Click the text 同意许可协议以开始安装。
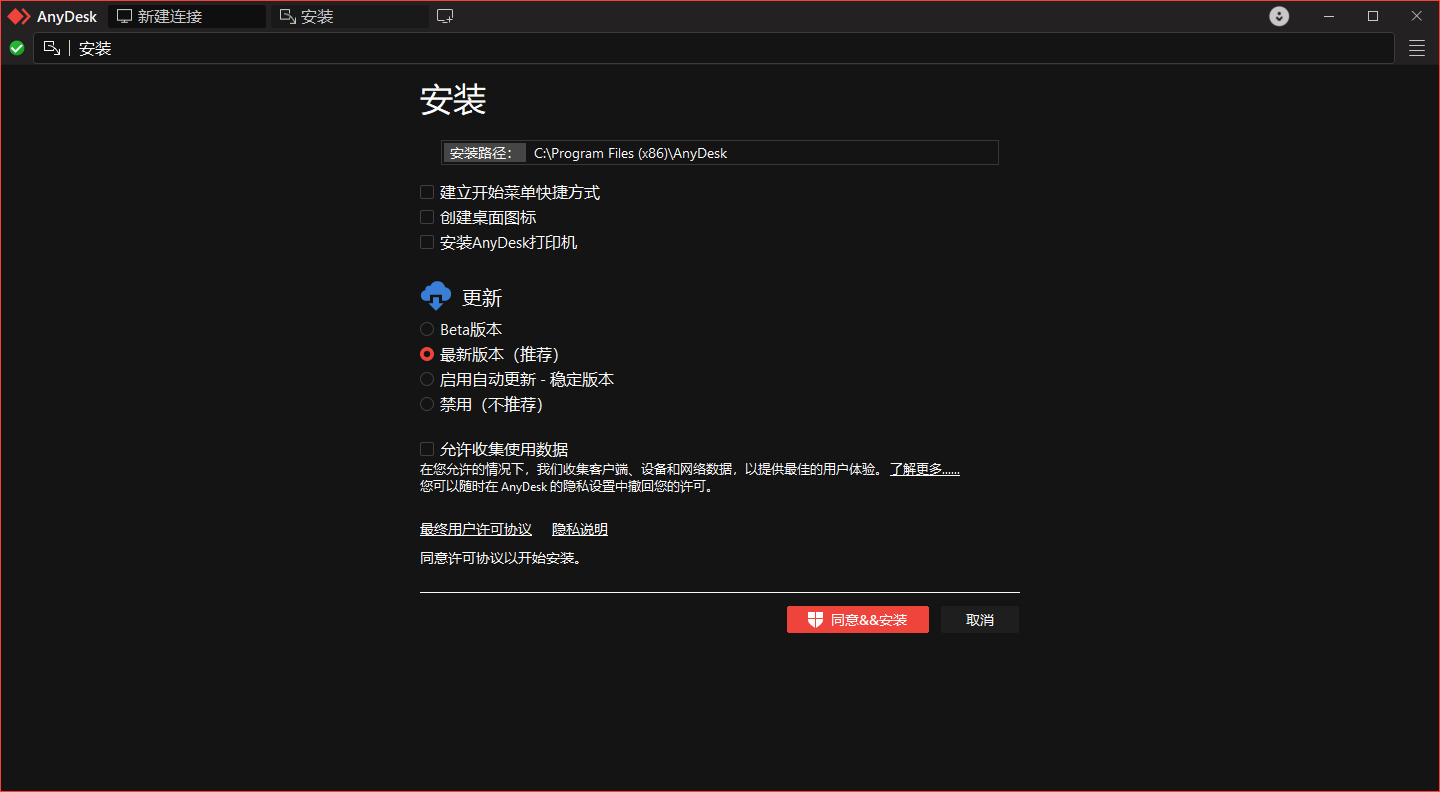The width and height of the screenshot is (1440, 792). point(501,558)
